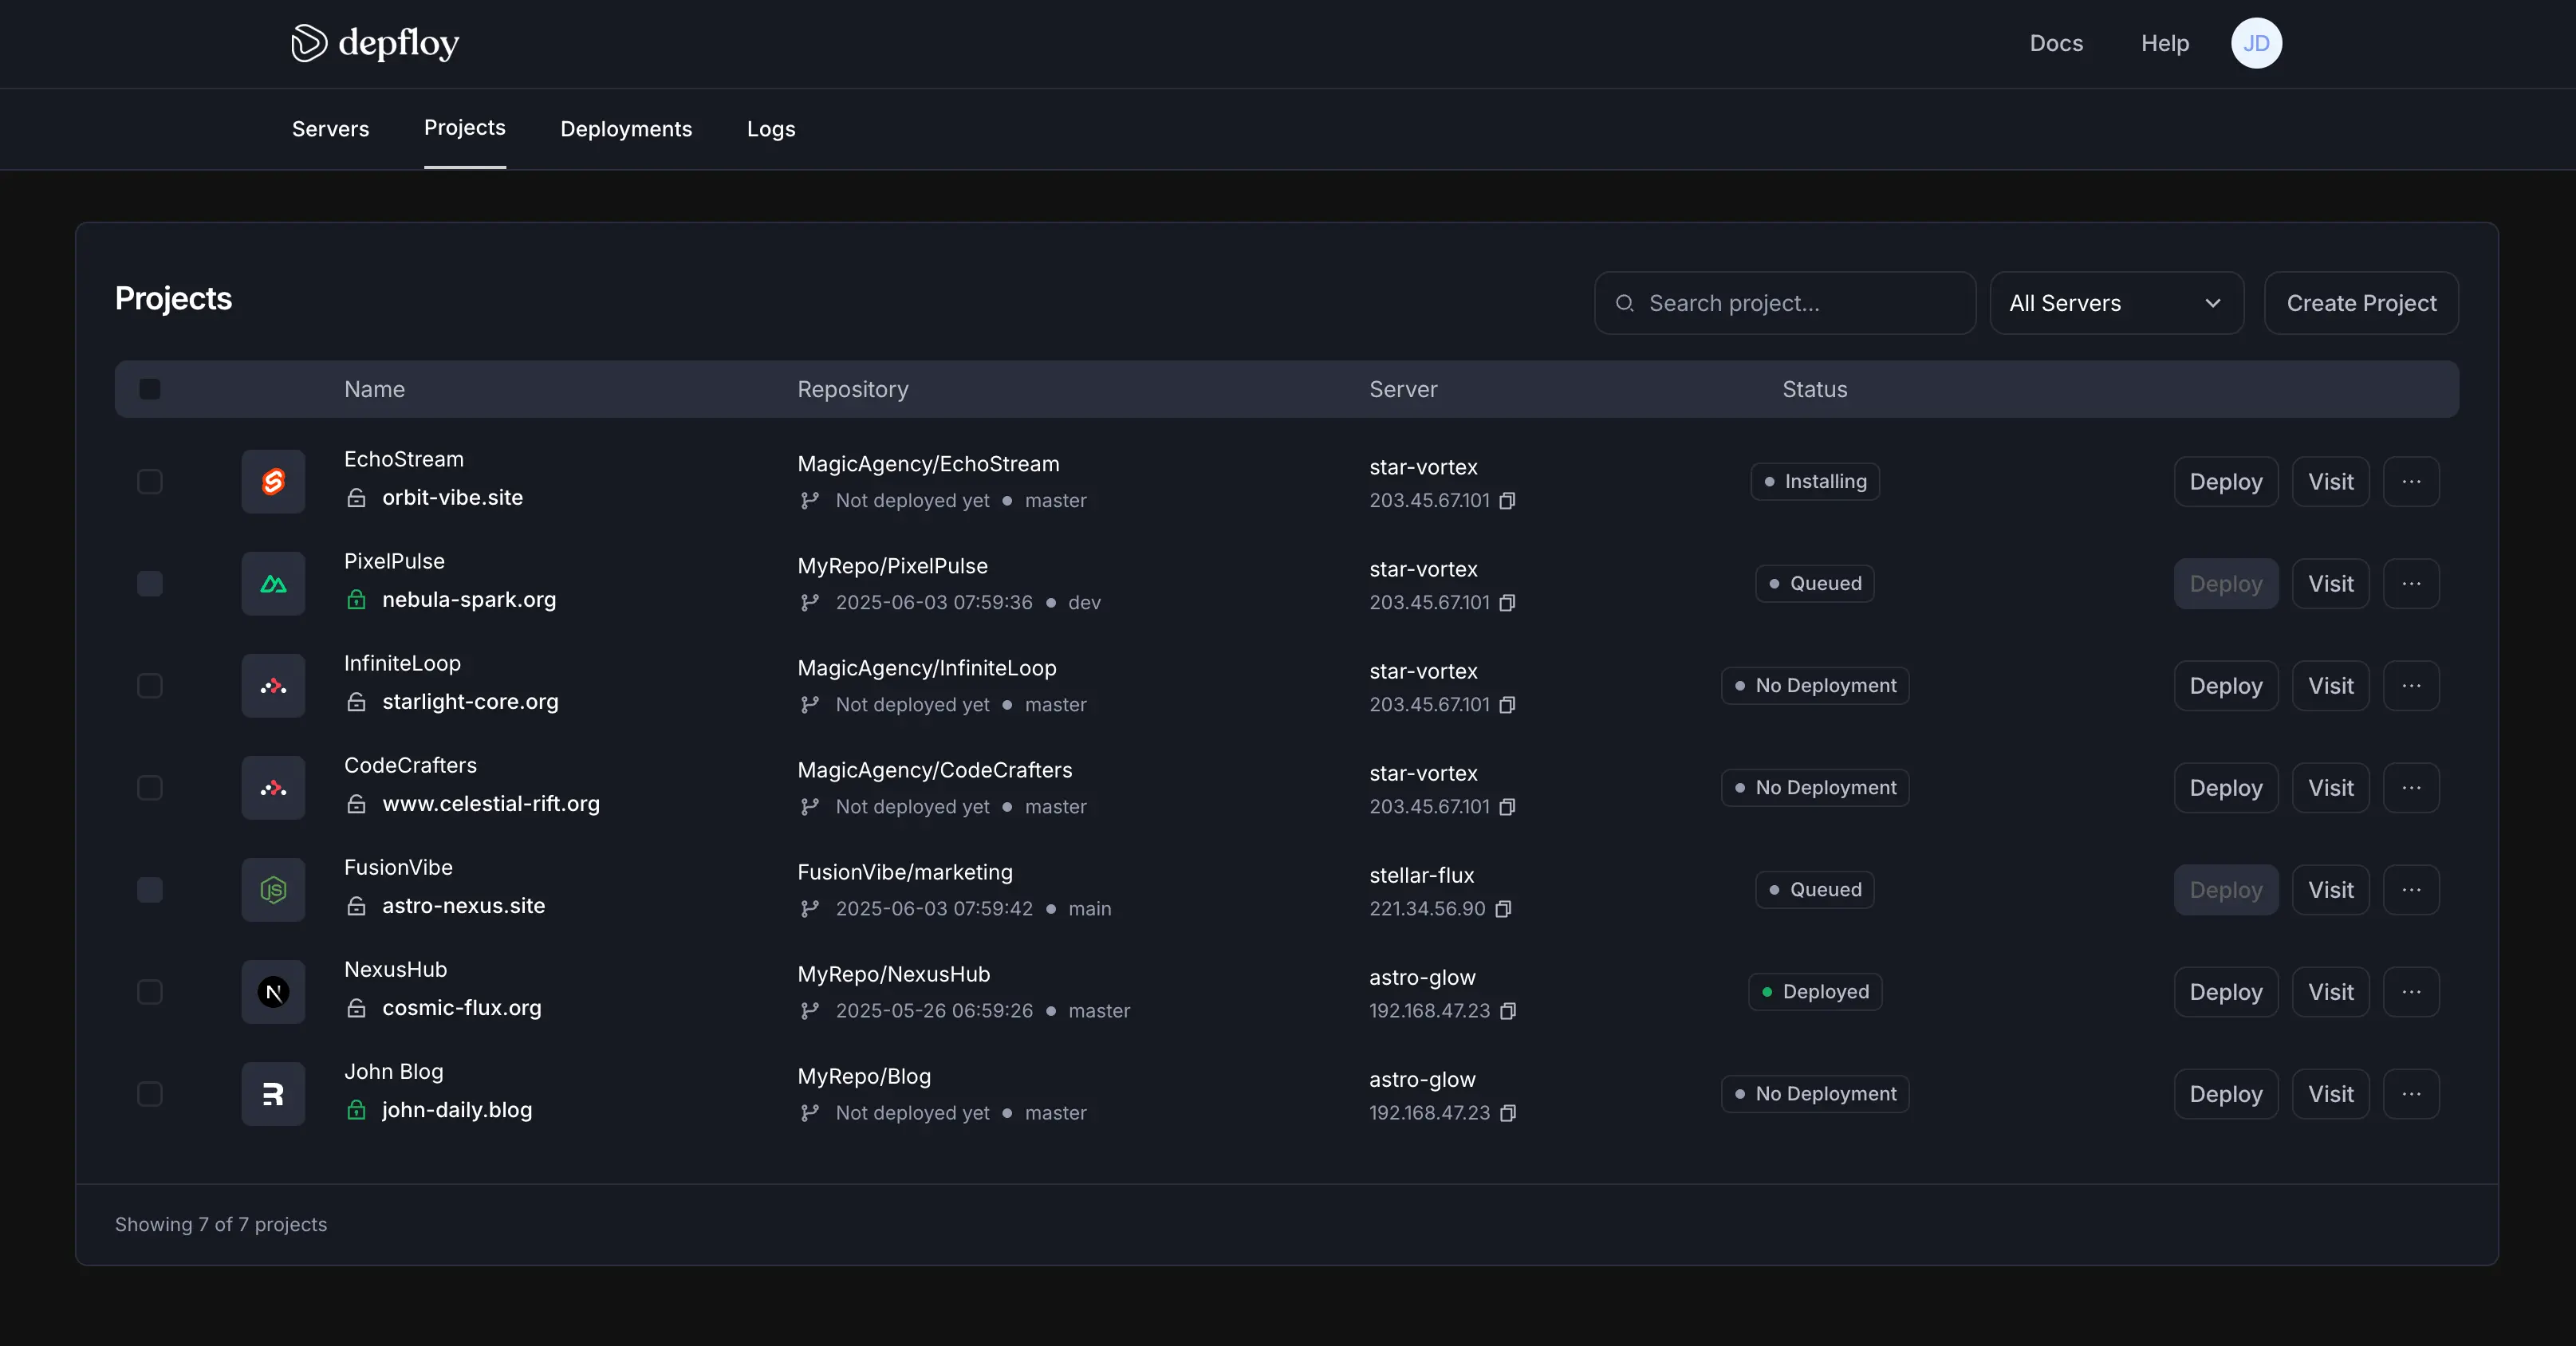Open more options menu for NexusHub
The height and width of the screenshot is (1346, 2576).
pos(2411,992)
